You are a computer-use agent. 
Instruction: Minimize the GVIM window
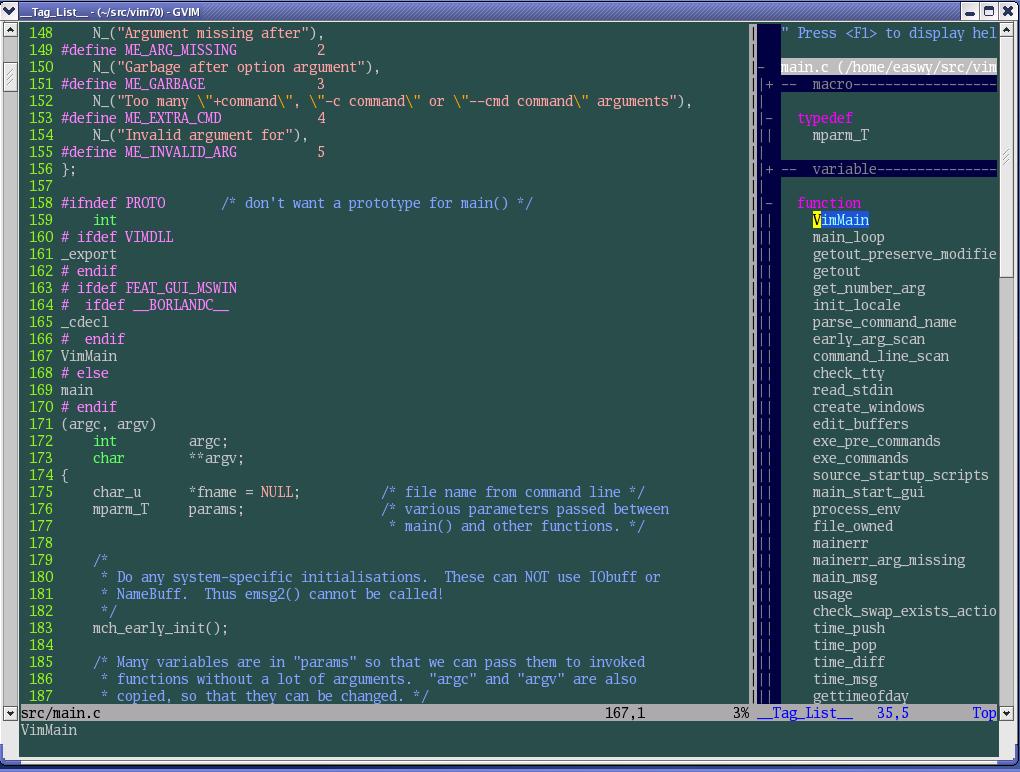tap(970, 11)
